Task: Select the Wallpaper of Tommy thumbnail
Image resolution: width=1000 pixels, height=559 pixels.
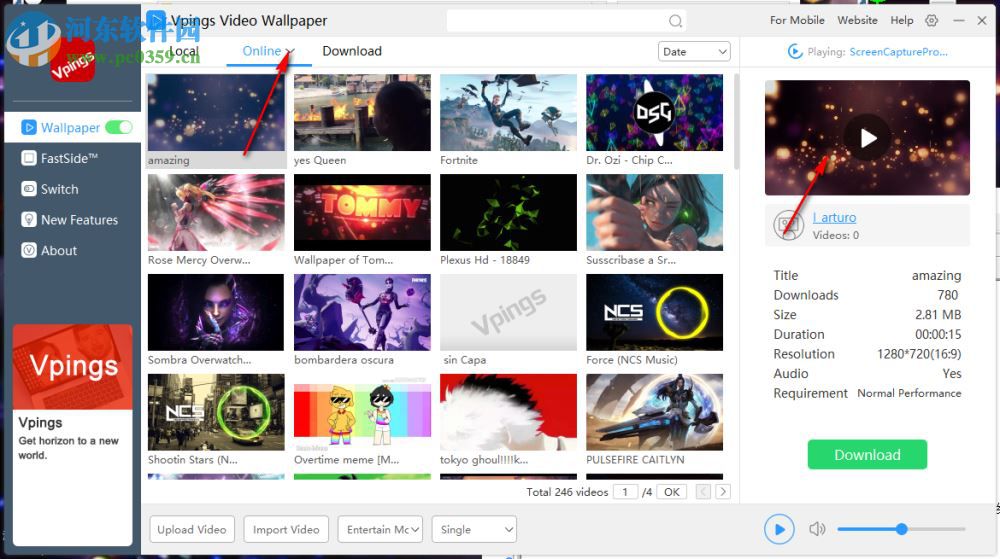Action: [362, 212]
